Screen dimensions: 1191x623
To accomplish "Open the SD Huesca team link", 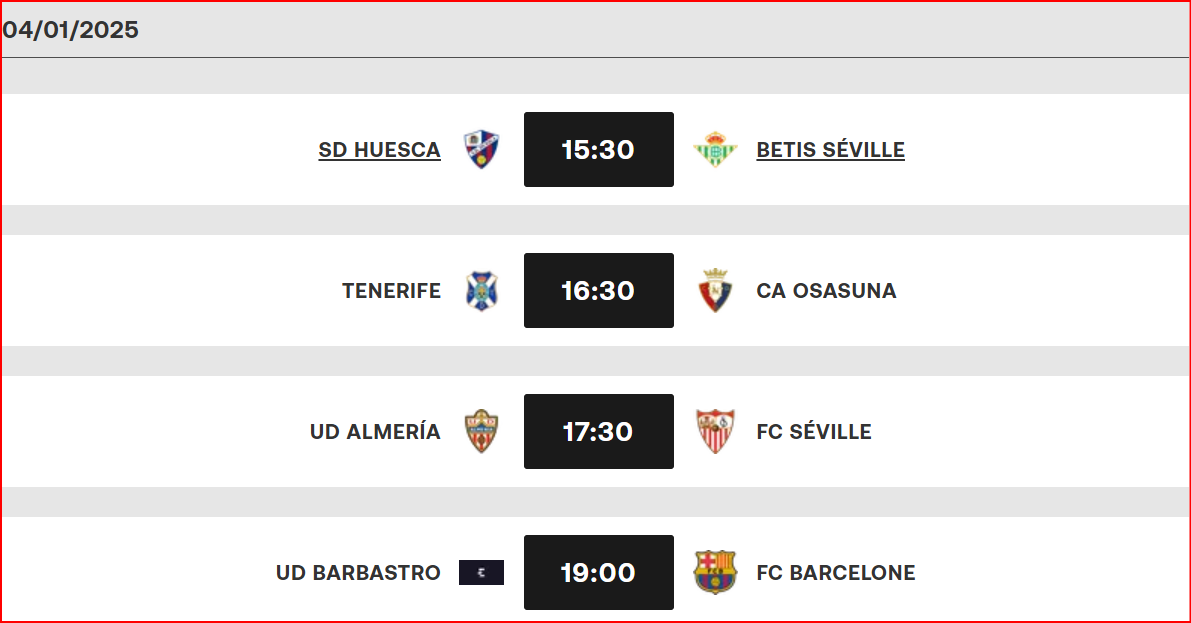I will 379,149.
